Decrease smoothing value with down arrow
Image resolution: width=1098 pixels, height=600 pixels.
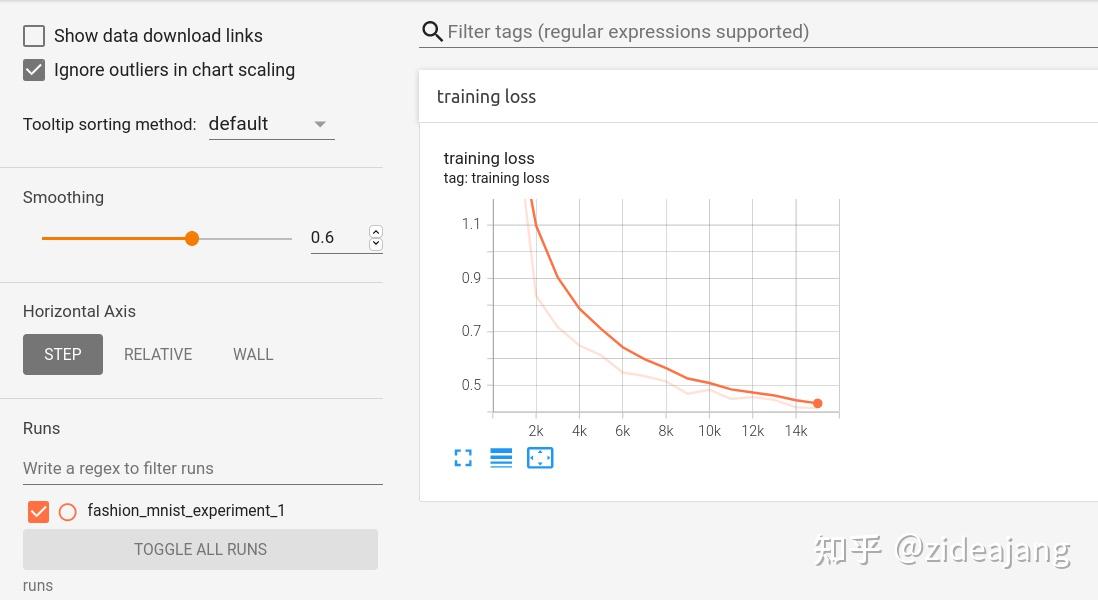click(376, 244)
